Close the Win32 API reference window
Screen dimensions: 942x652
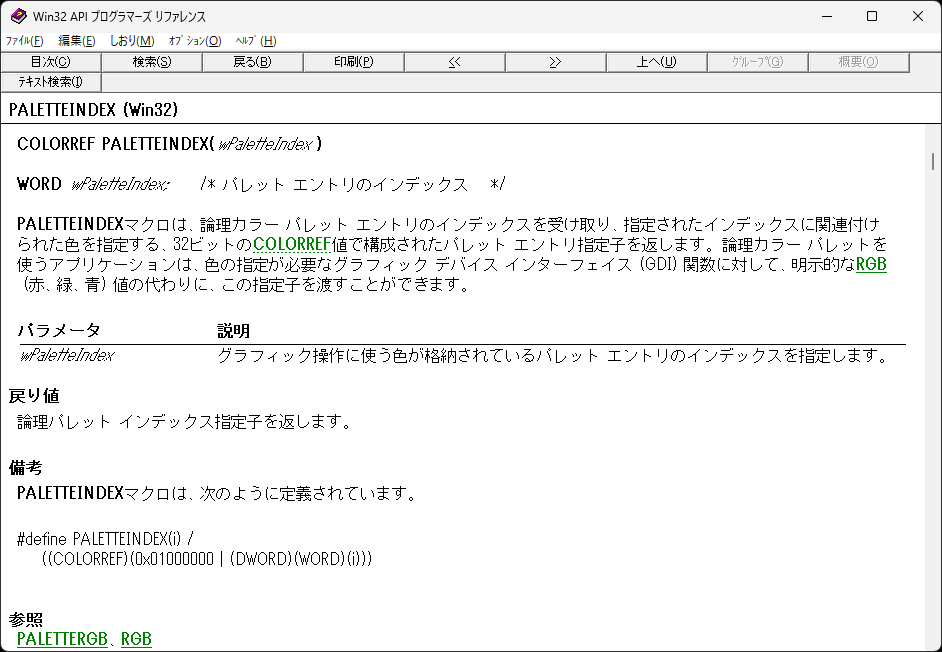point(918,16)
